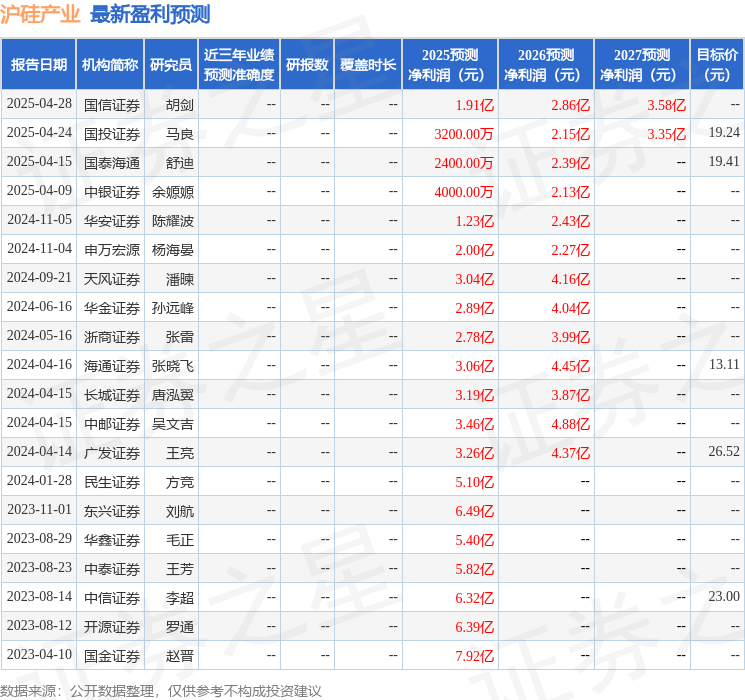745x700 pixels.
Task: Click analyst name 孙远峰
Action: coord(173,308)
